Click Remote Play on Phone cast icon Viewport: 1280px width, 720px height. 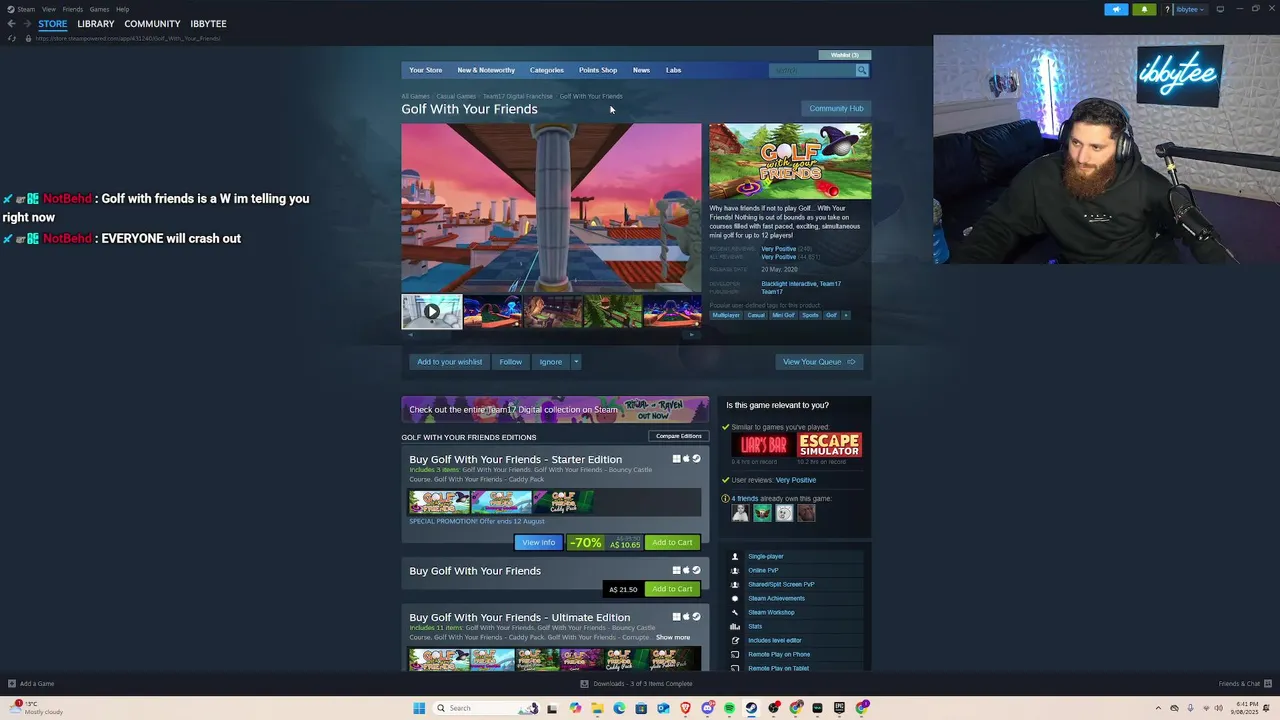click(735, 654)
